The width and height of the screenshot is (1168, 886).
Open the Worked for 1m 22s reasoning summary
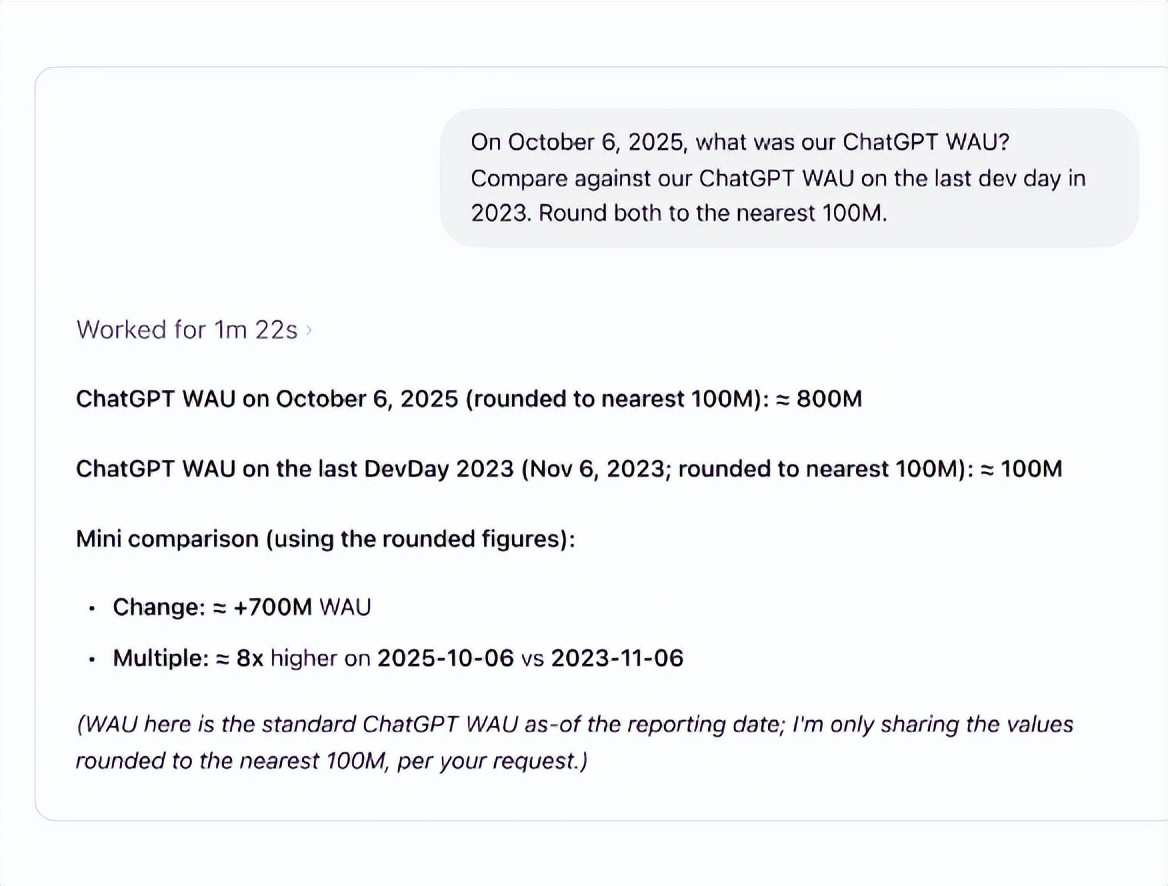tap(187, 330)
